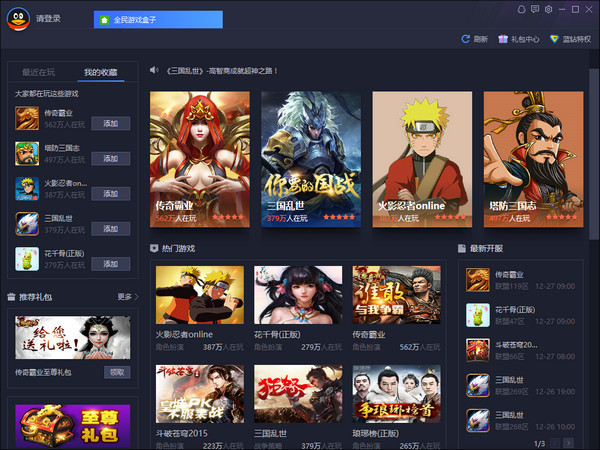Viewport: 600px width, 450px height.
Task: Open the feedback message icon in title bar
Action: (535, 9)
